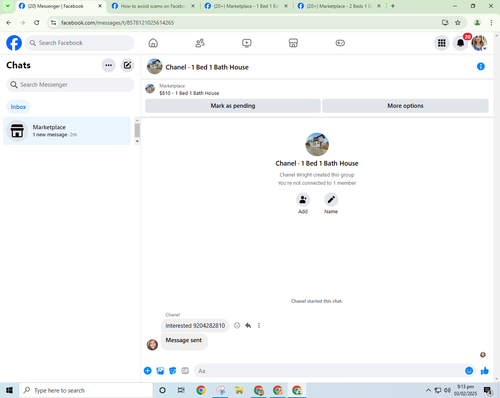Open the Facebook menu grid icon
This screenshot has height=398, width=500.
click(x=442, y=43)
